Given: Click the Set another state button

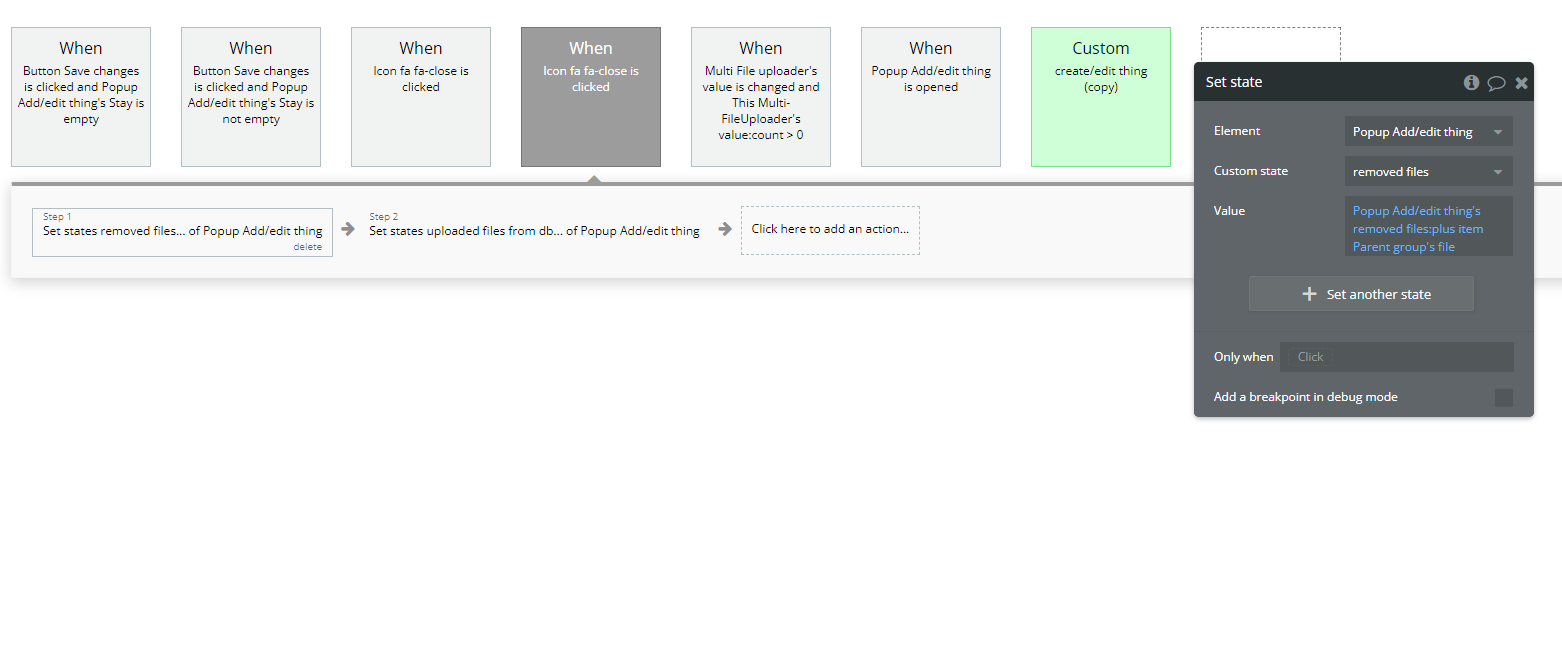Looking at the screenshot, I should (x=1361, y=294).
